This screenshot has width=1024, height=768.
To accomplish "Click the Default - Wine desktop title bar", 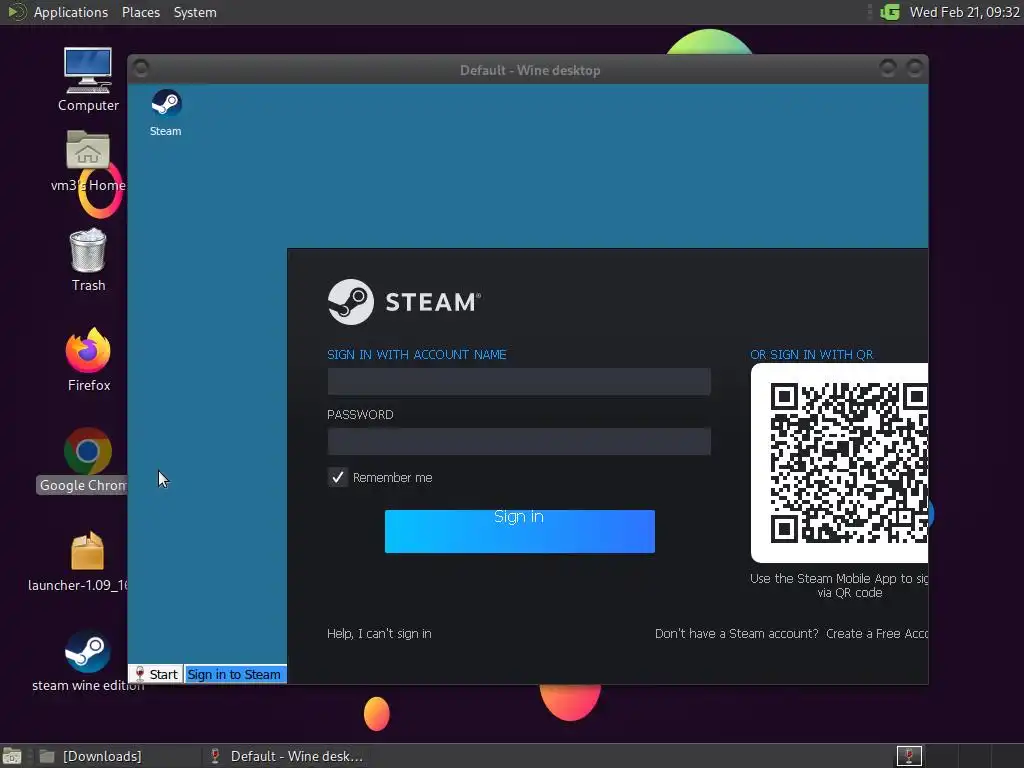I will pos(529,70).
